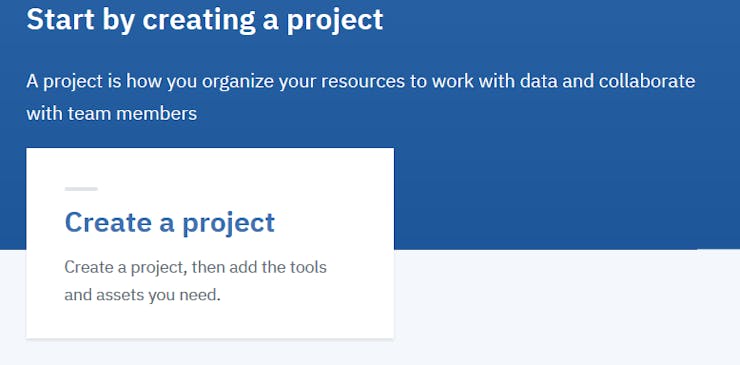Image resolution: width=740 pixels, height=365 pixels.
Task: Click the "with team members" text line
Action: (x=112, y=113)
